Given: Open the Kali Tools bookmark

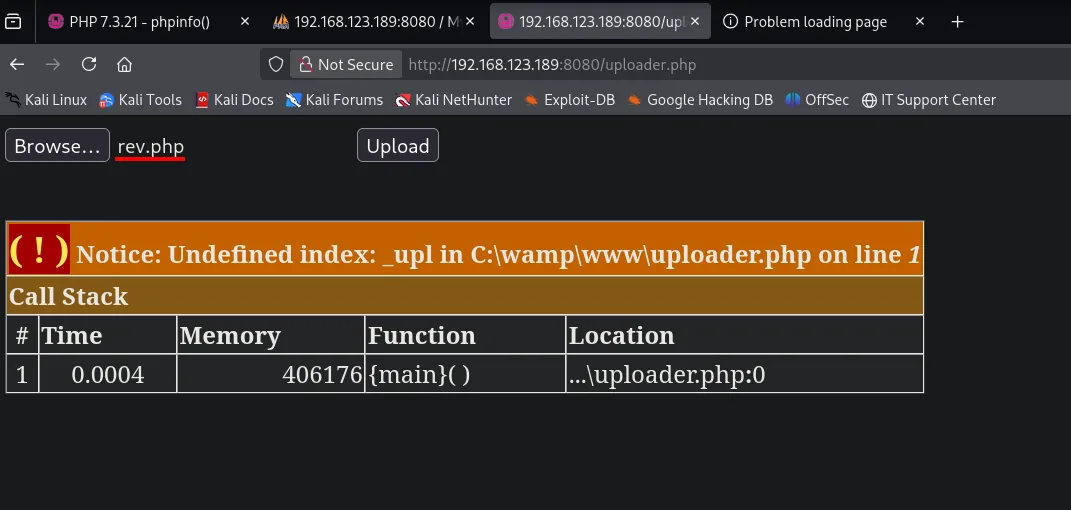Looking at the screenshot, I should click(141, 100).
